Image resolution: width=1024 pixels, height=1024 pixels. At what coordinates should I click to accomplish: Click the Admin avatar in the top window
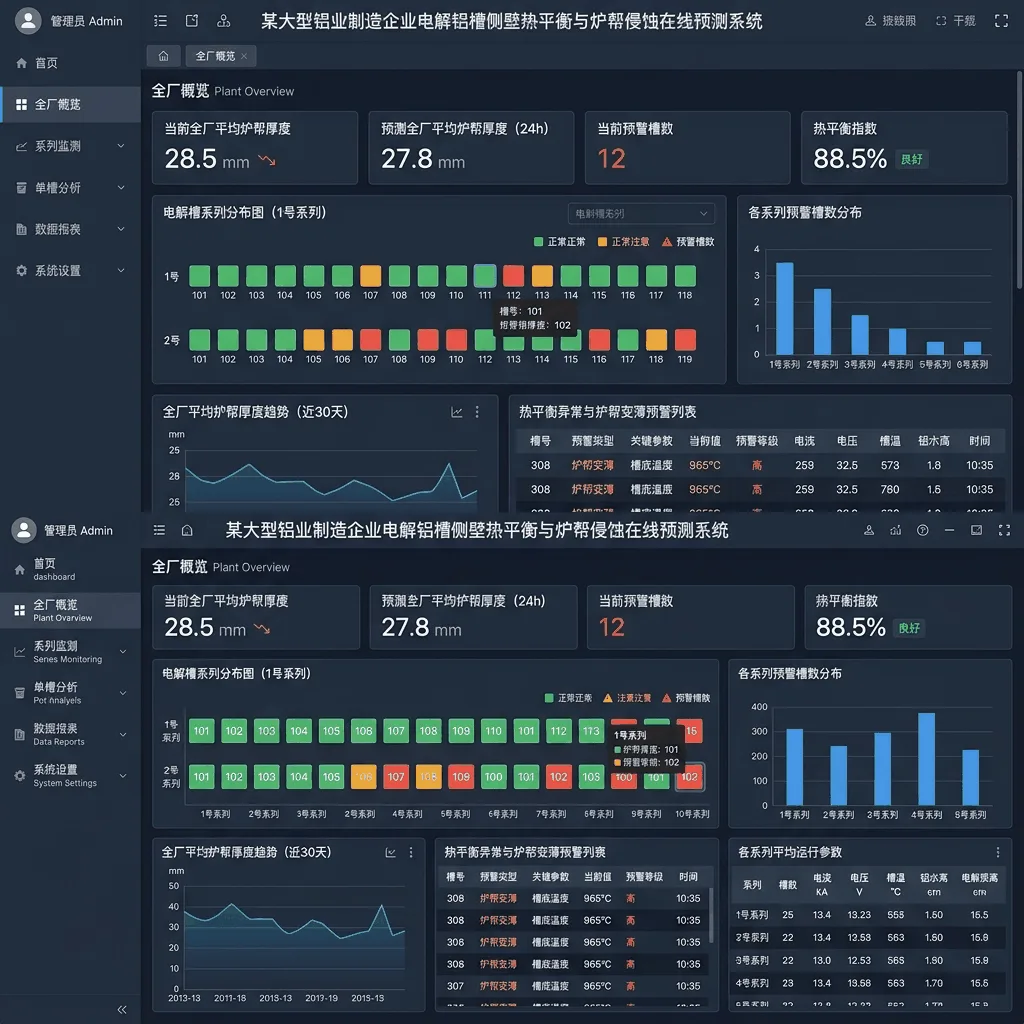coord(27,21)
